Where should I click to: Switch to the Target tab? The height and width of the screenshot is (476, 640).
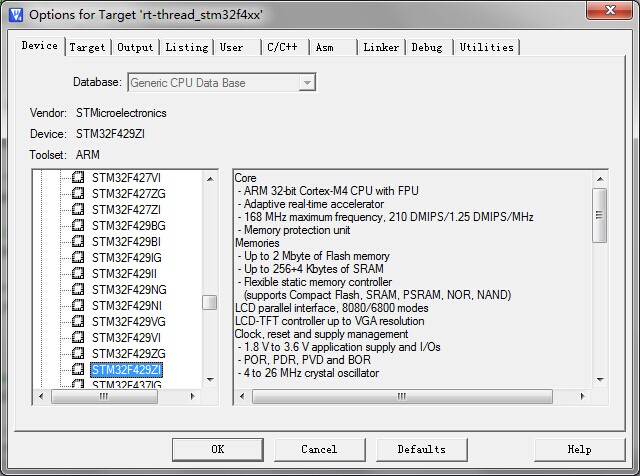[x=87, y=47]
